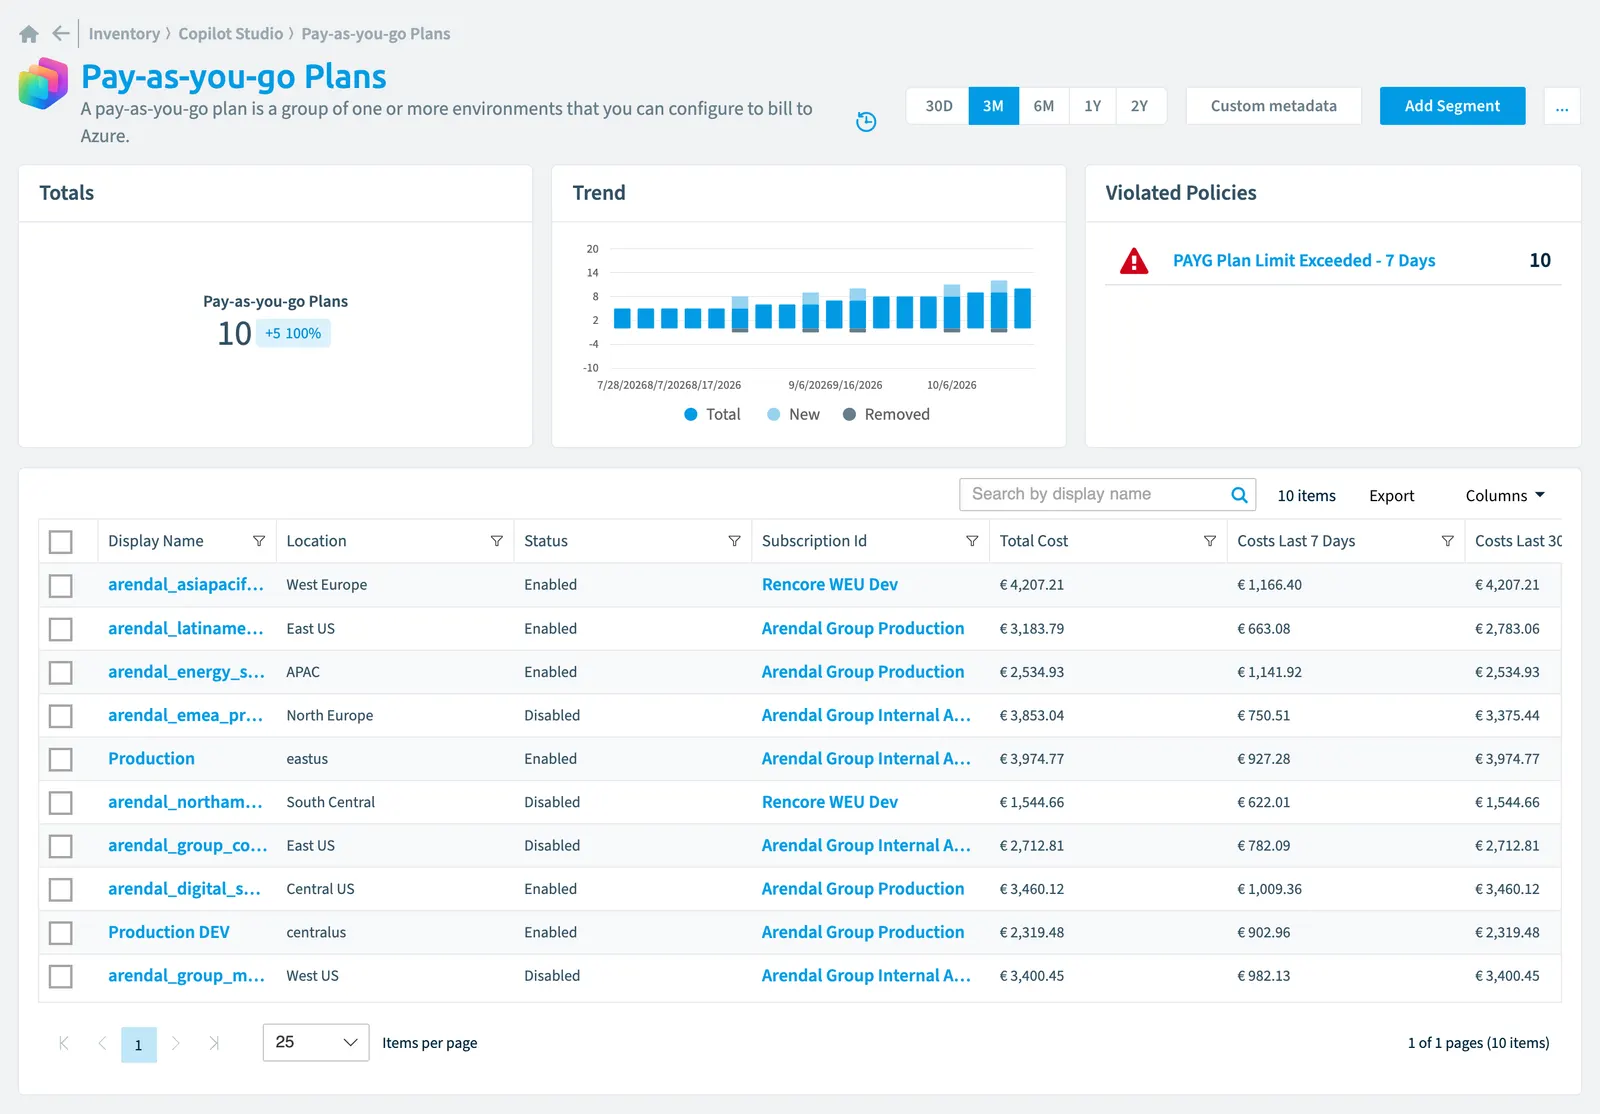Toggle the Total legend color marker
Image resolution: width=1600 pixels, height=1114 pixels.
[691, 415]
